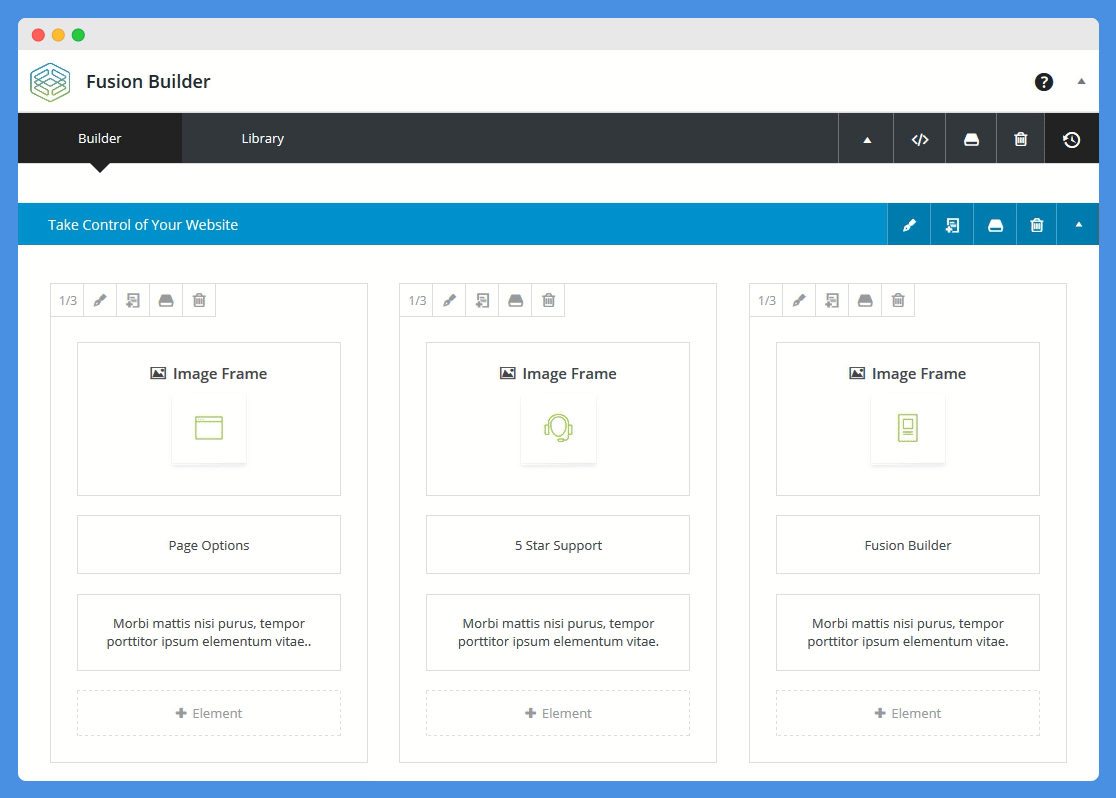Screen dimensions: 1116x798
Task: Save the Page Options column to library
Action: click(166, 300)
